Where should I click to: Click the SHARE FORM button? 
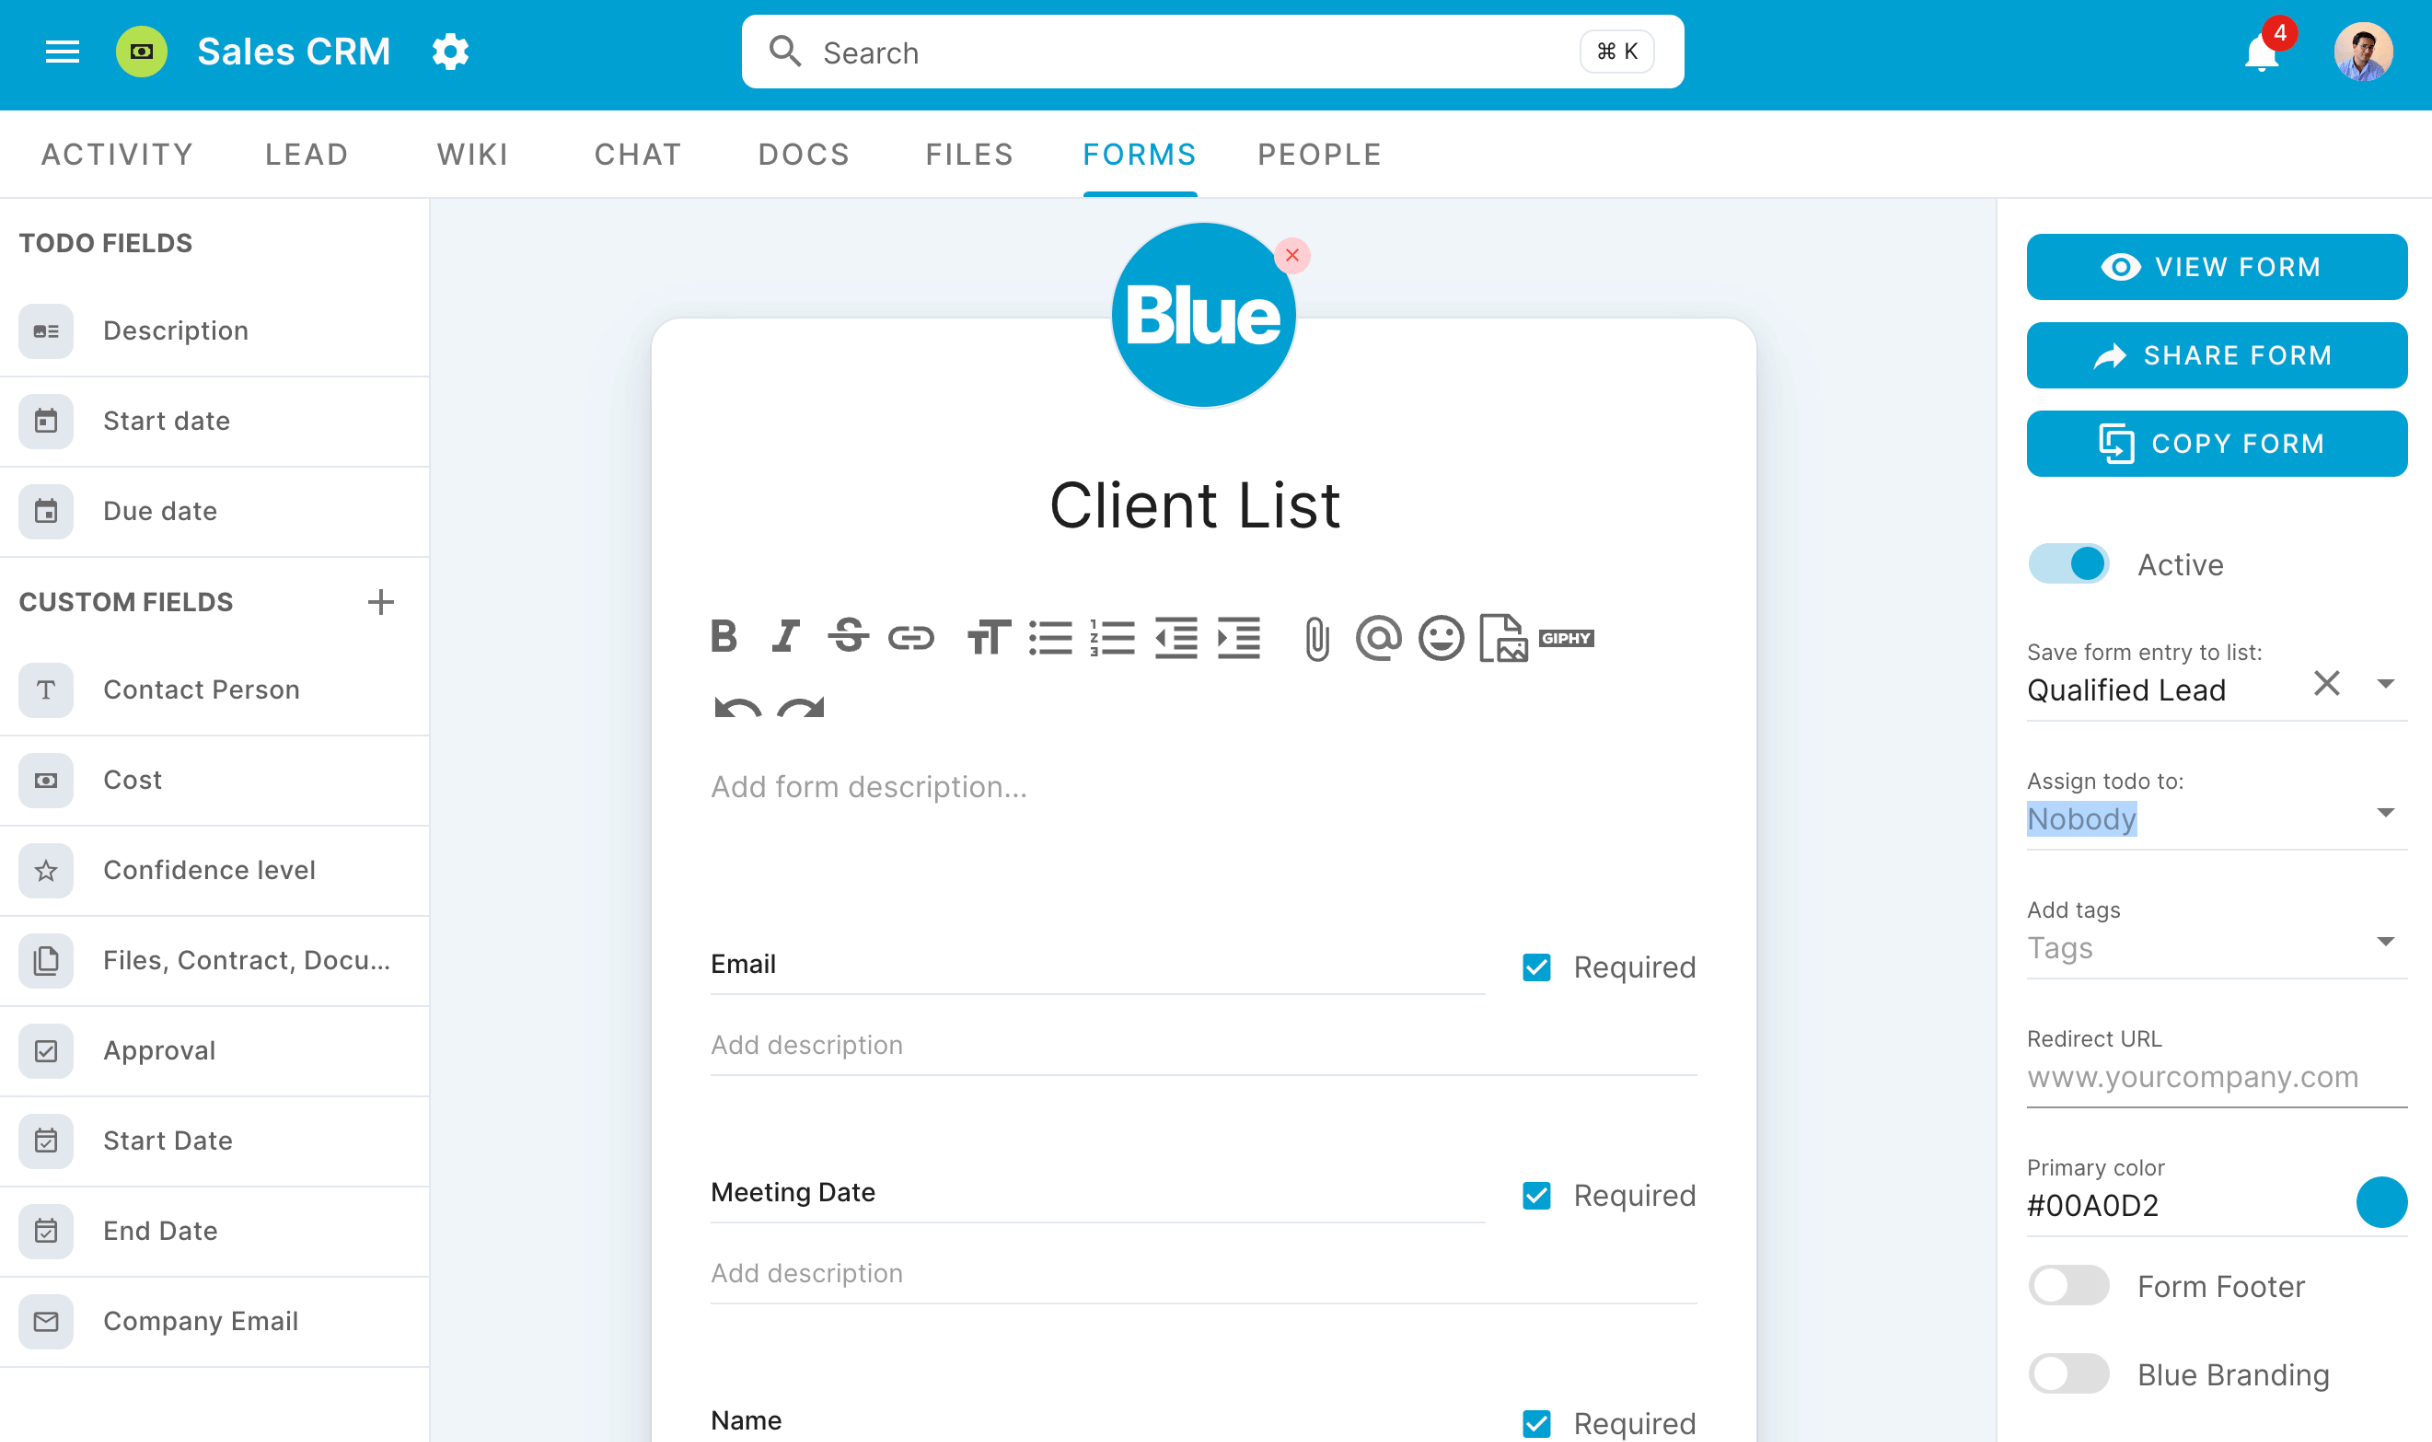point(2217,355)
